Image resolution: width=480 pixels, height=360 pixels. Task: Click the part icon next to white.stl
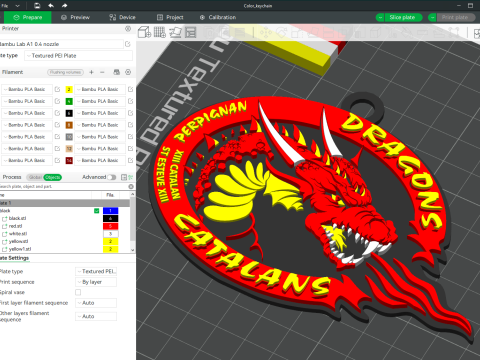pyautogui.click(x=5, y=234)
